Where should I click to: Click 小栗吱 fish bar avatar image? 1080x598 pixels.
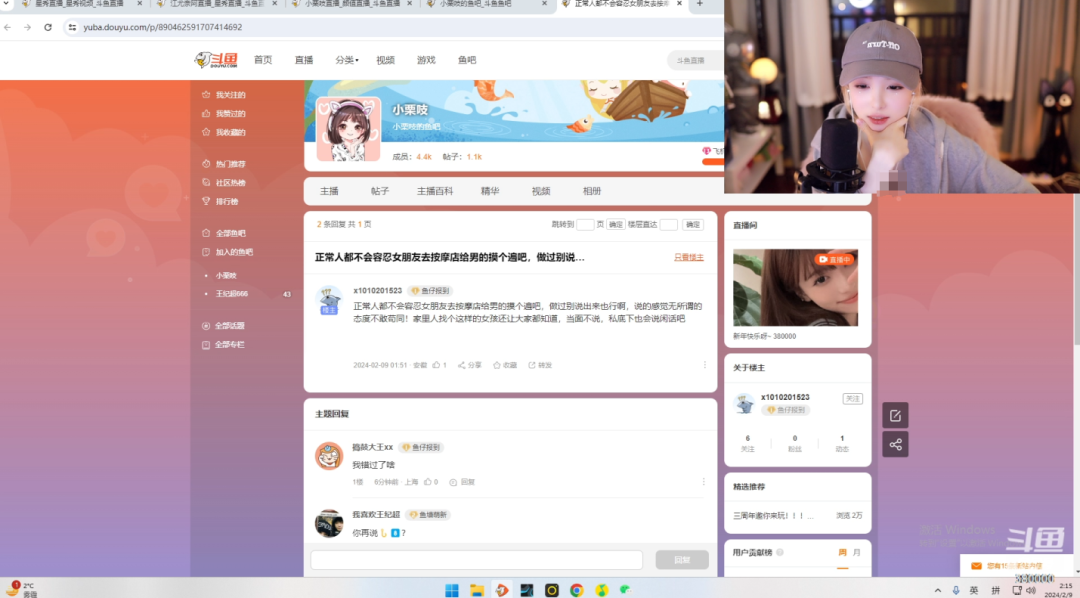(349, 130)
